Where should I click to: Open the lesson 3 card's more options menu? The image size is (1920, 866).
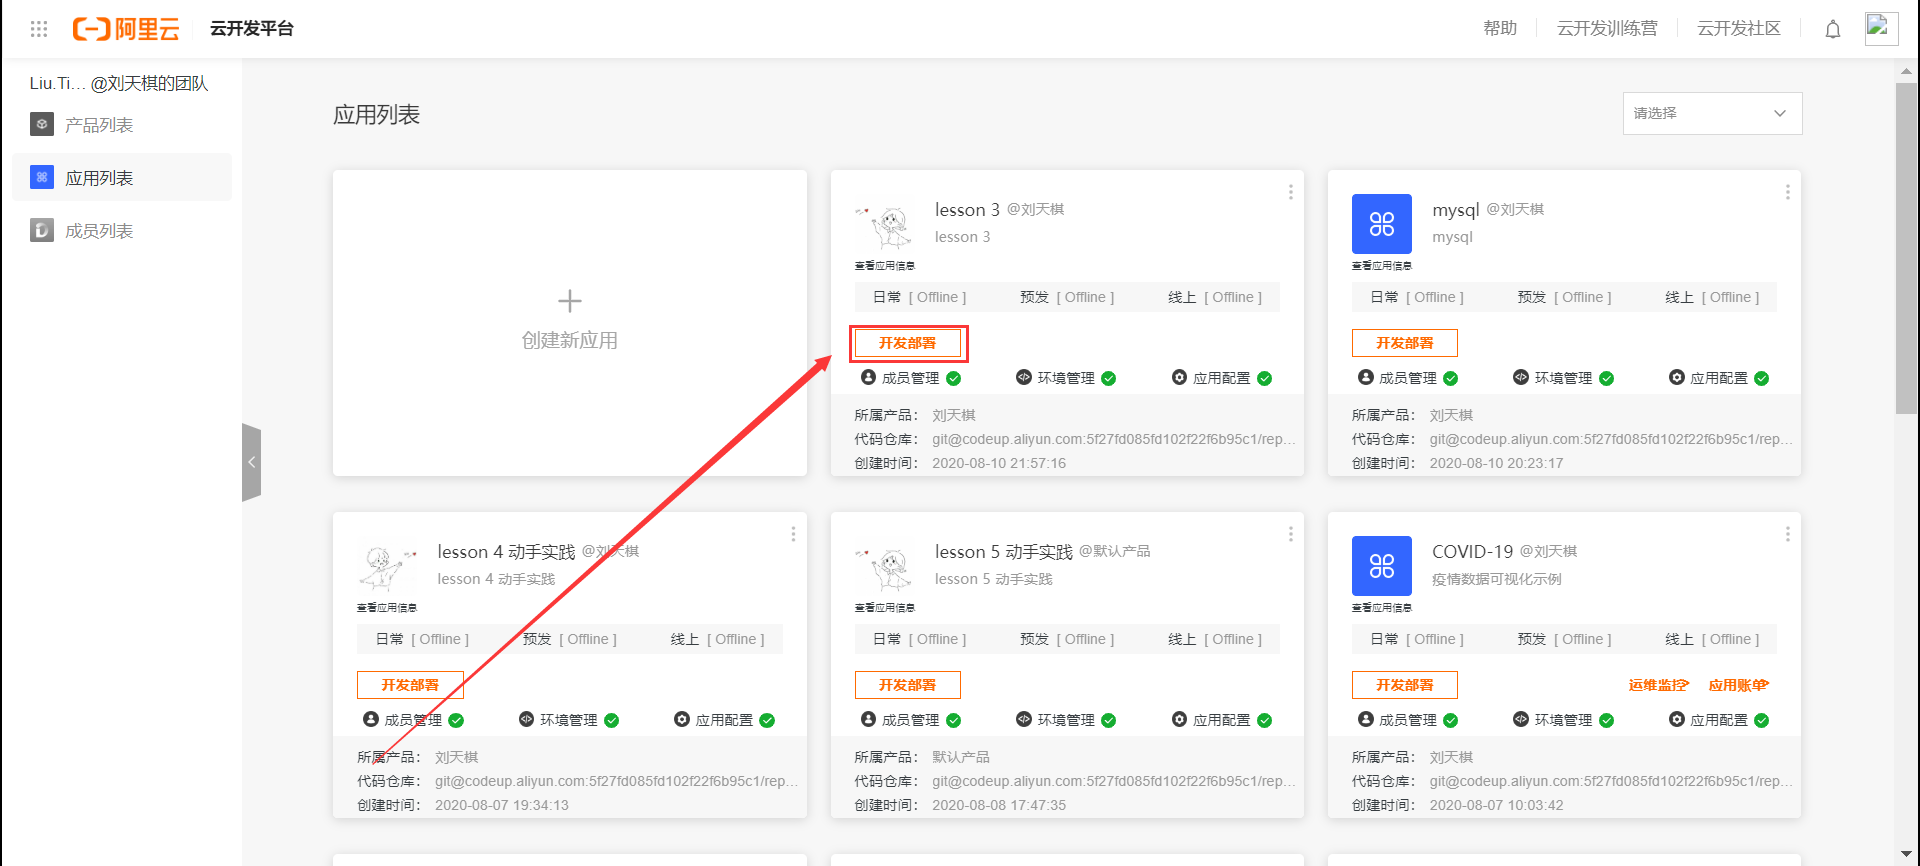(x=1290, y=192)
